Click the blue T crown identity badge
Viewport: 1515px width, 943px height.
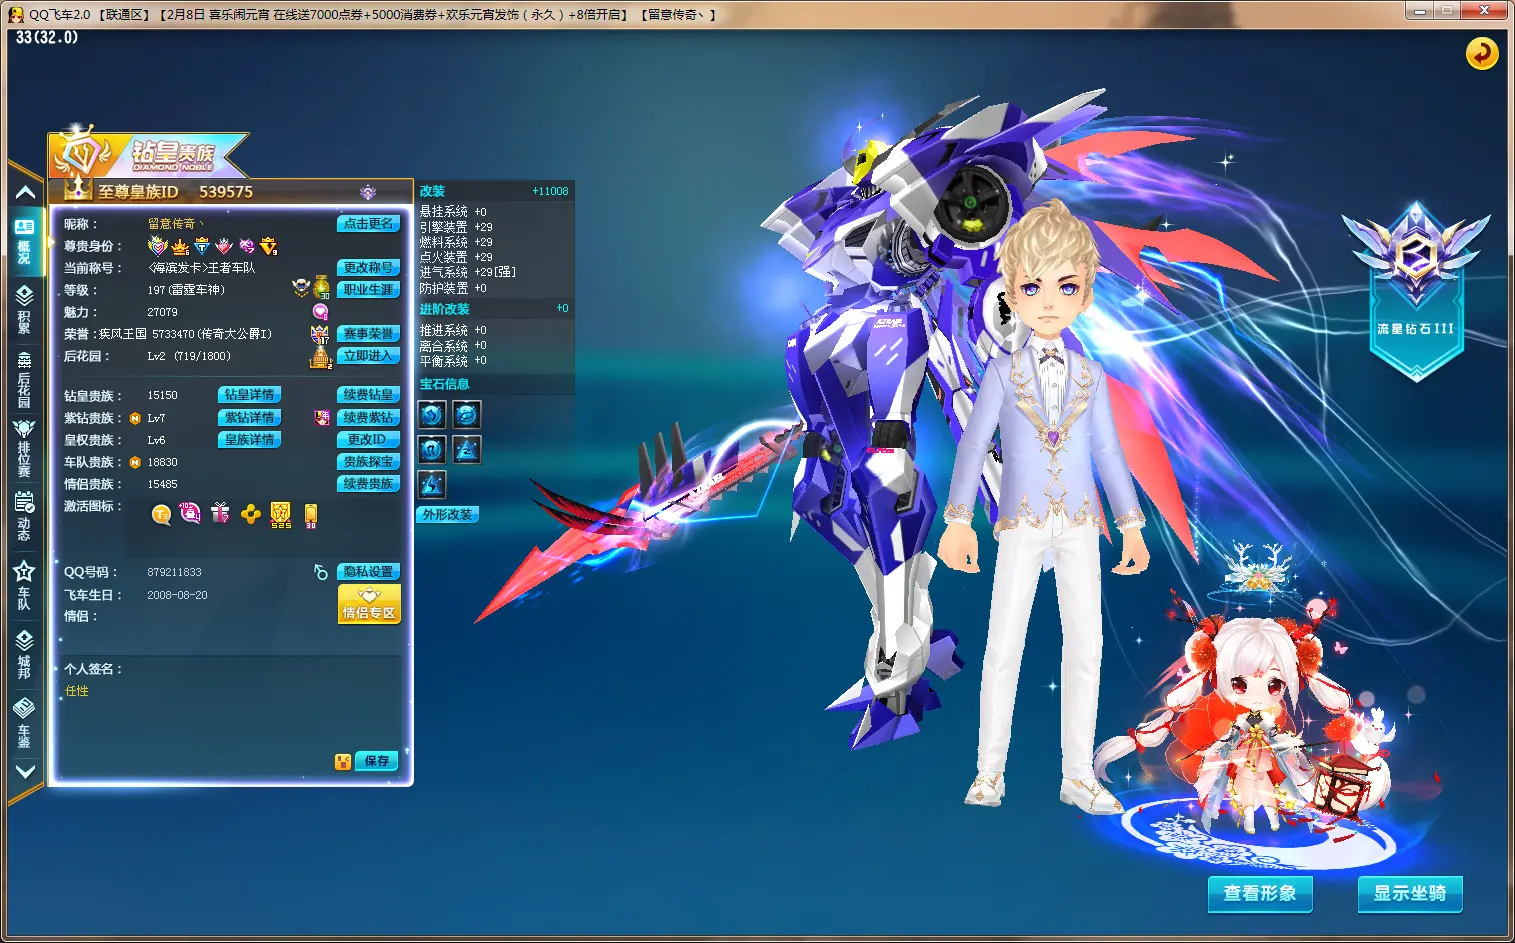202,246
